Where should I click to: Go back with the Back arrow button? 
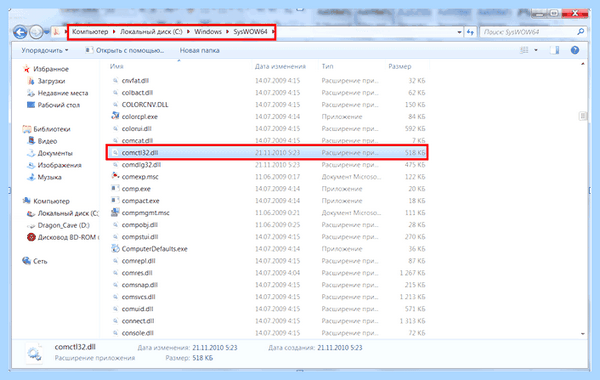tap(20, 32)
